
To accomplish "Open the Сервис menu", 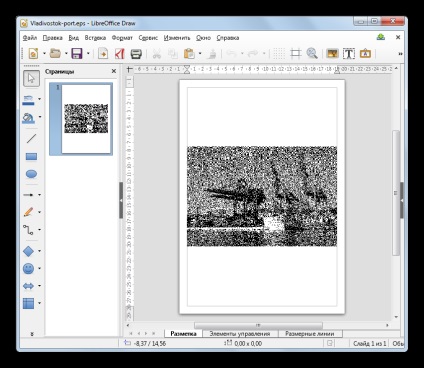I will tap(148, 38).
